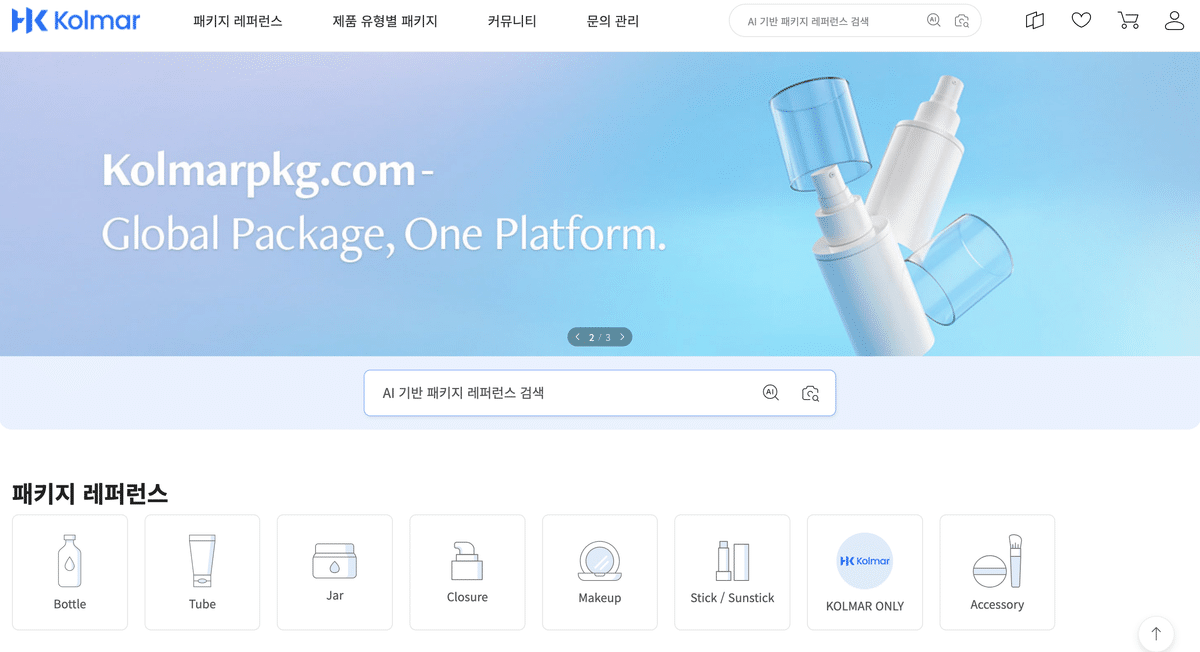Focus the main AI 기반 패키지 레퍼런스 검색 field
Viewport: 1200px width, 652px height.
click(599, 393)
